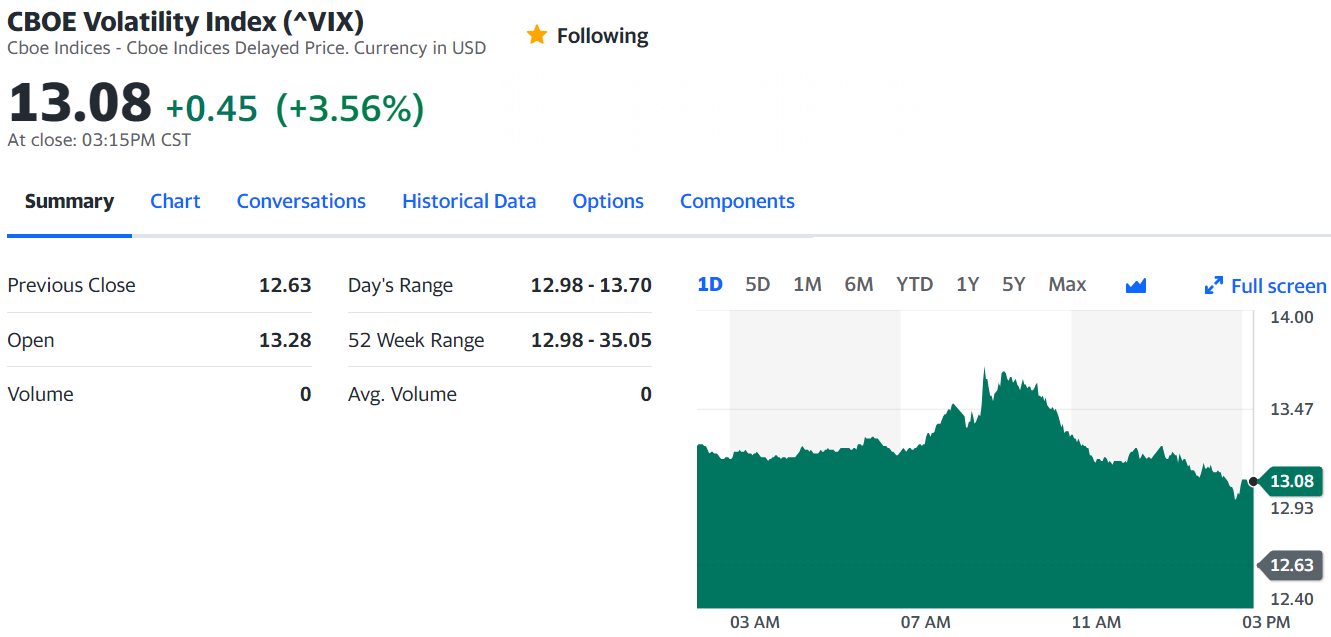Open the Conversations tab
The width and height of the screenshot is (1331, 637).
click(x=301, y=201)
